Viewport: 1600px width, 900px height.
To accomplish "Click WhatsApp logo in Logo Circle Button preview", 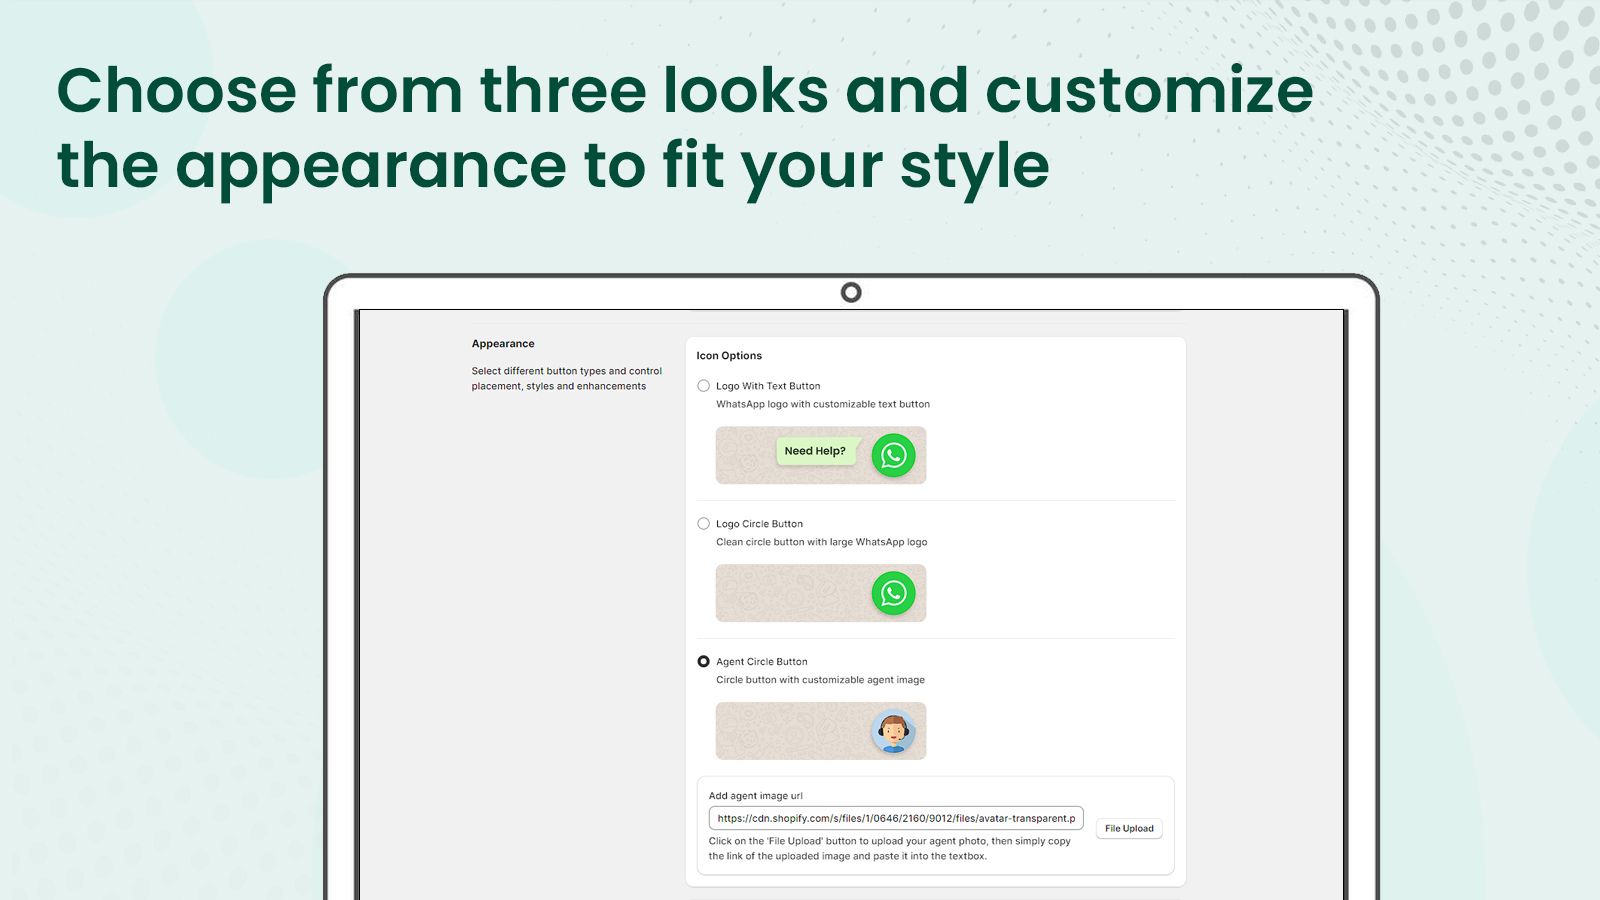I will (893, 594).
